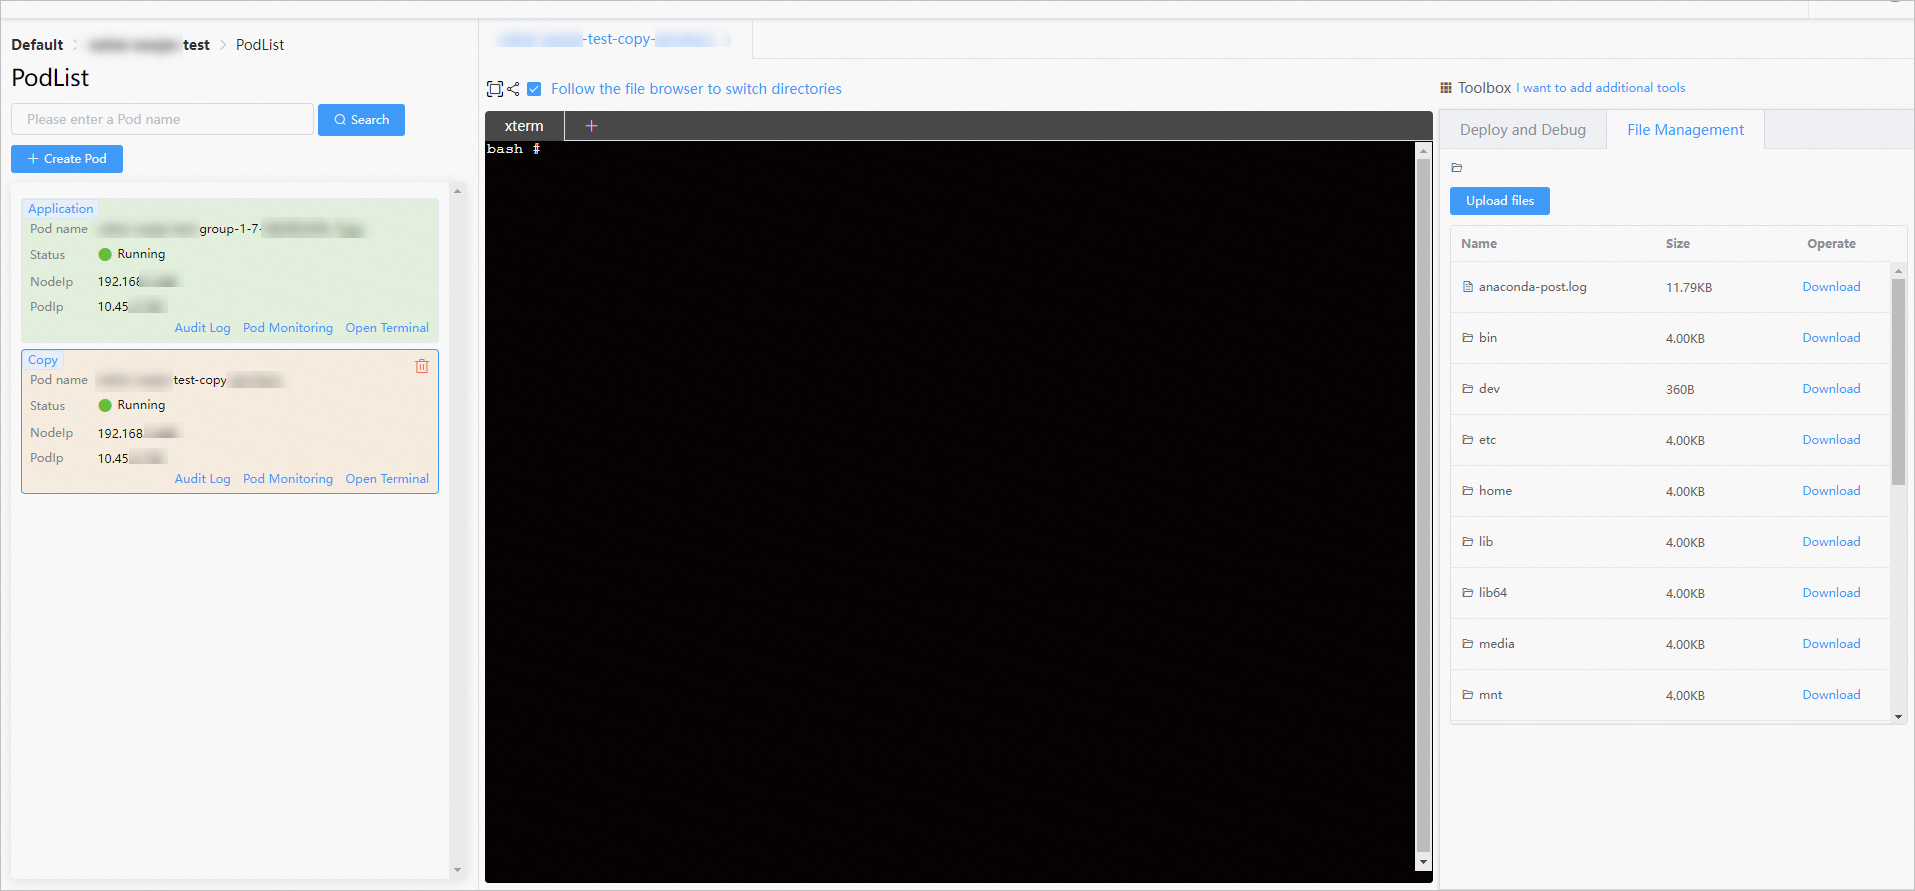1915x891 pixels.
Task: Click the Toolbox grid icon
Action: pos(1446,88)
